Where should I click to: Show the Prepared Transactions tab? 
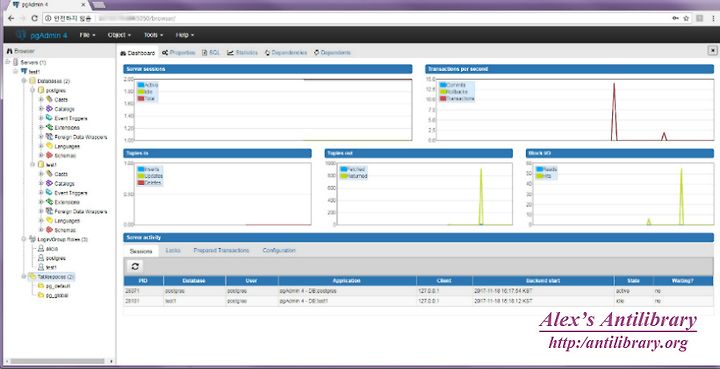pyautogui.click(x=221, y=251)
